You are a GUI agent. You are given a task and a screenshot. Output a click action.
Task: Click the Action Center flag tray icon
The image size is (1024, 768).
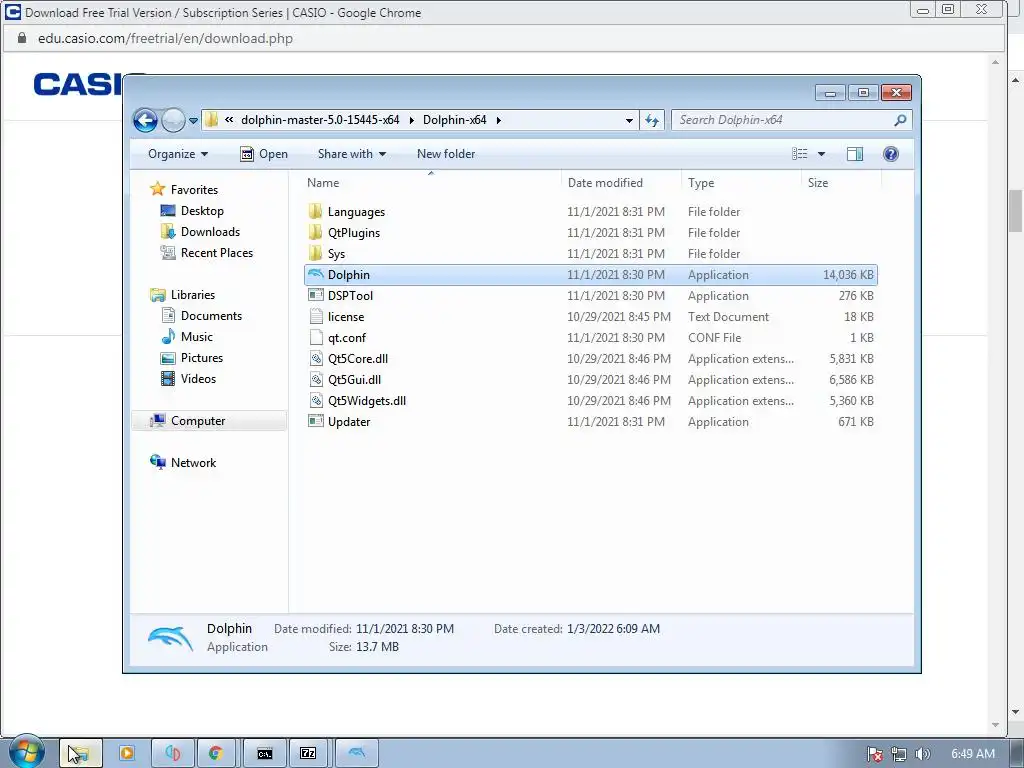coord(875,754)
